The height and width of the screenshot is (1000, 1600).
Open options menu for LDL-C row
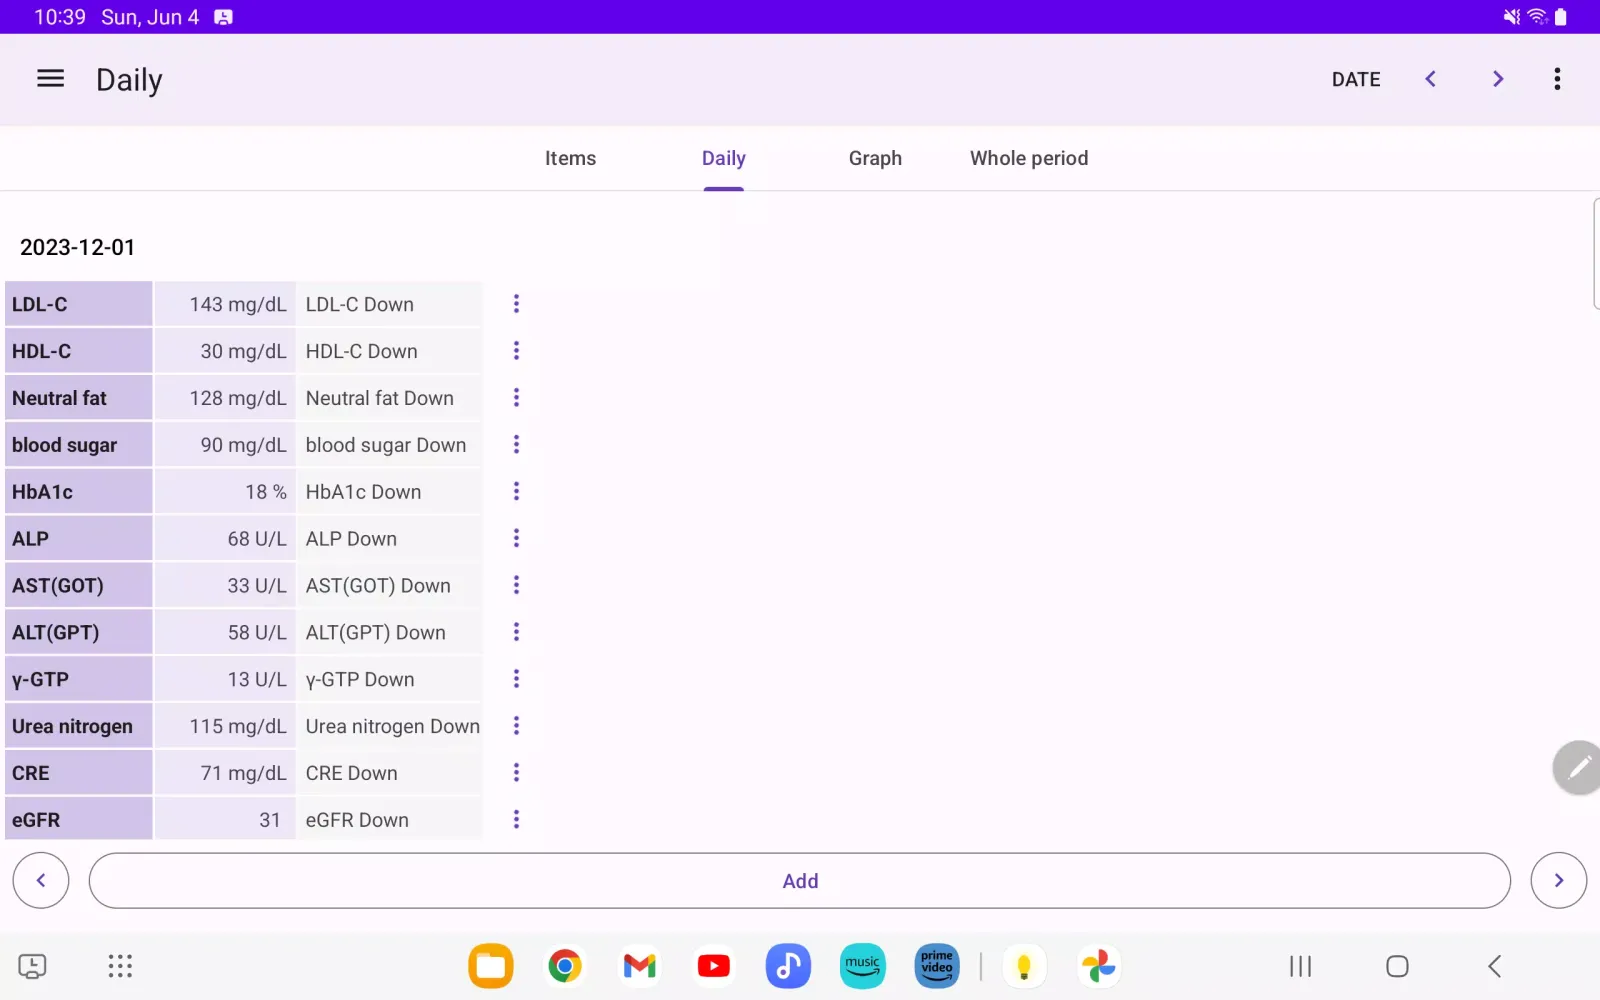pos(516,304)
